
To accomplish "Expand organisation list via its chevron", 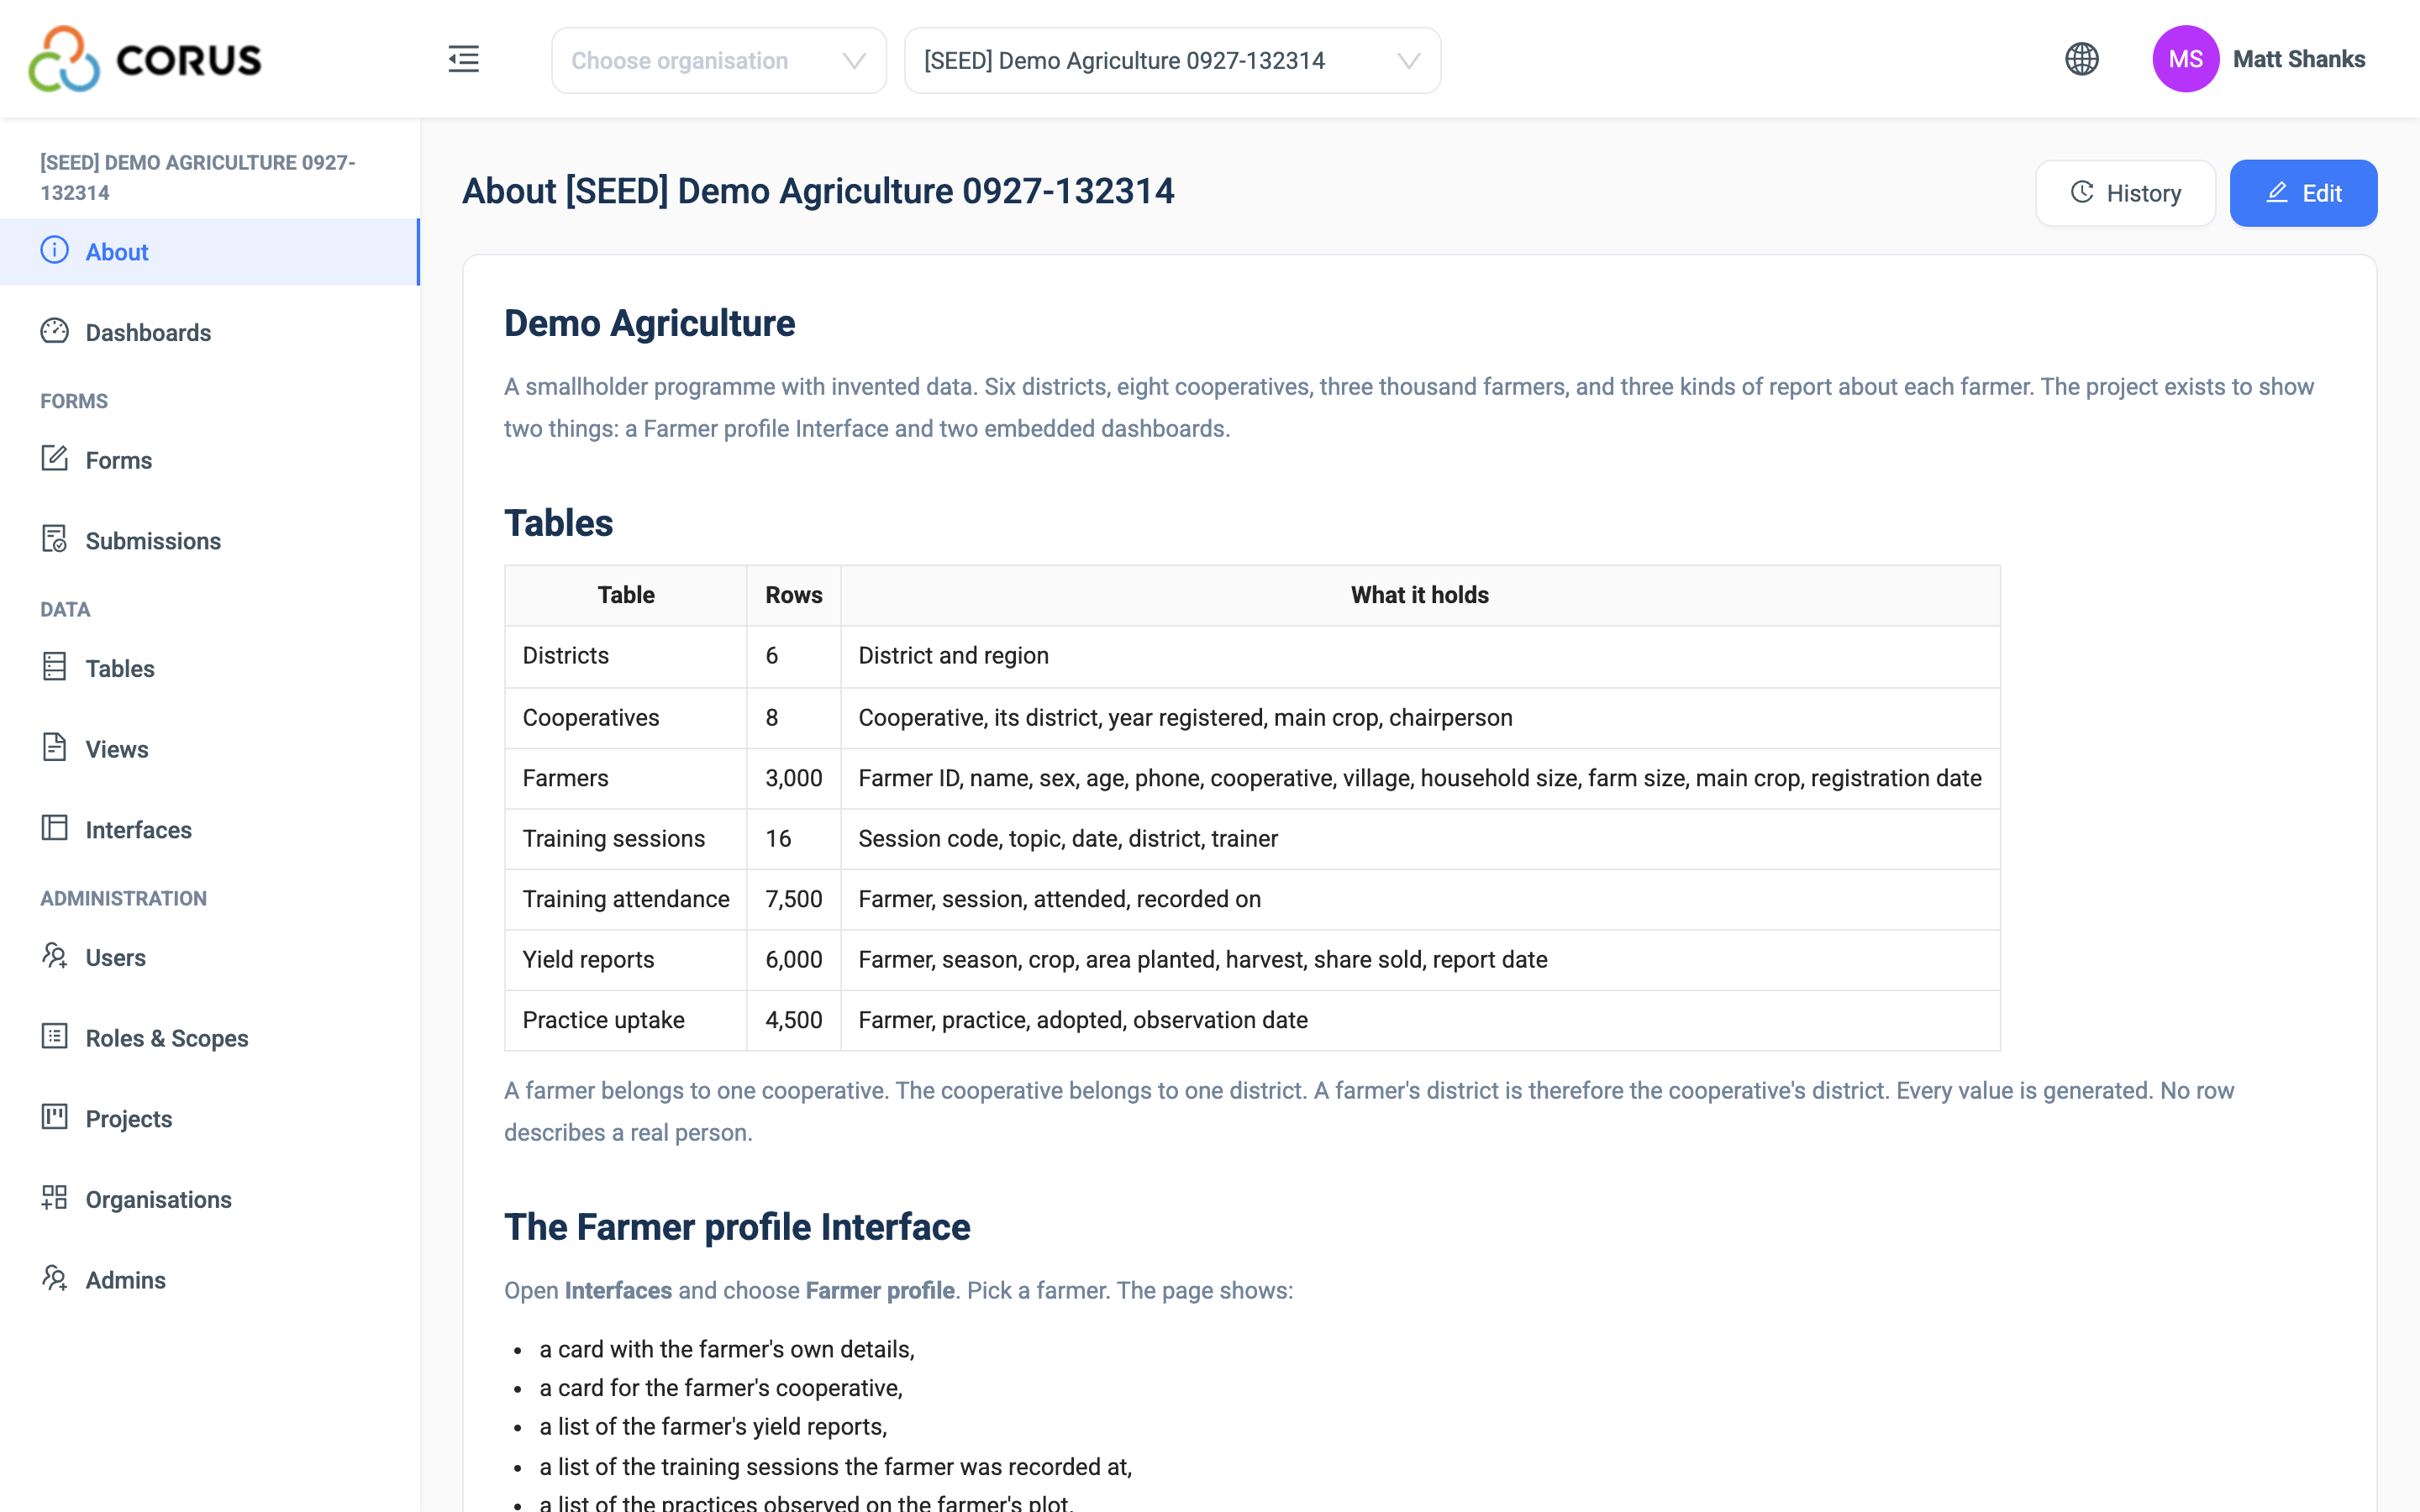I will [854, 61].
